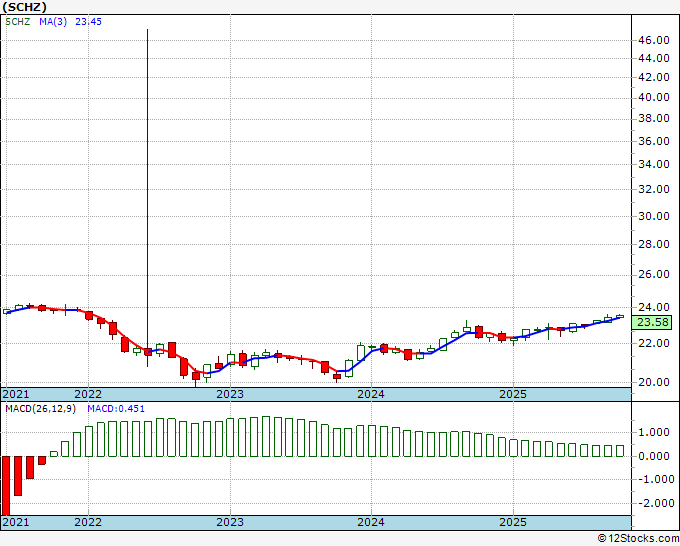Image resolution: width=680 pixels, height=546 pixels.
Task: Click the 24.00 price axis label
Action: pyautogui.click(x=654, y=307)
